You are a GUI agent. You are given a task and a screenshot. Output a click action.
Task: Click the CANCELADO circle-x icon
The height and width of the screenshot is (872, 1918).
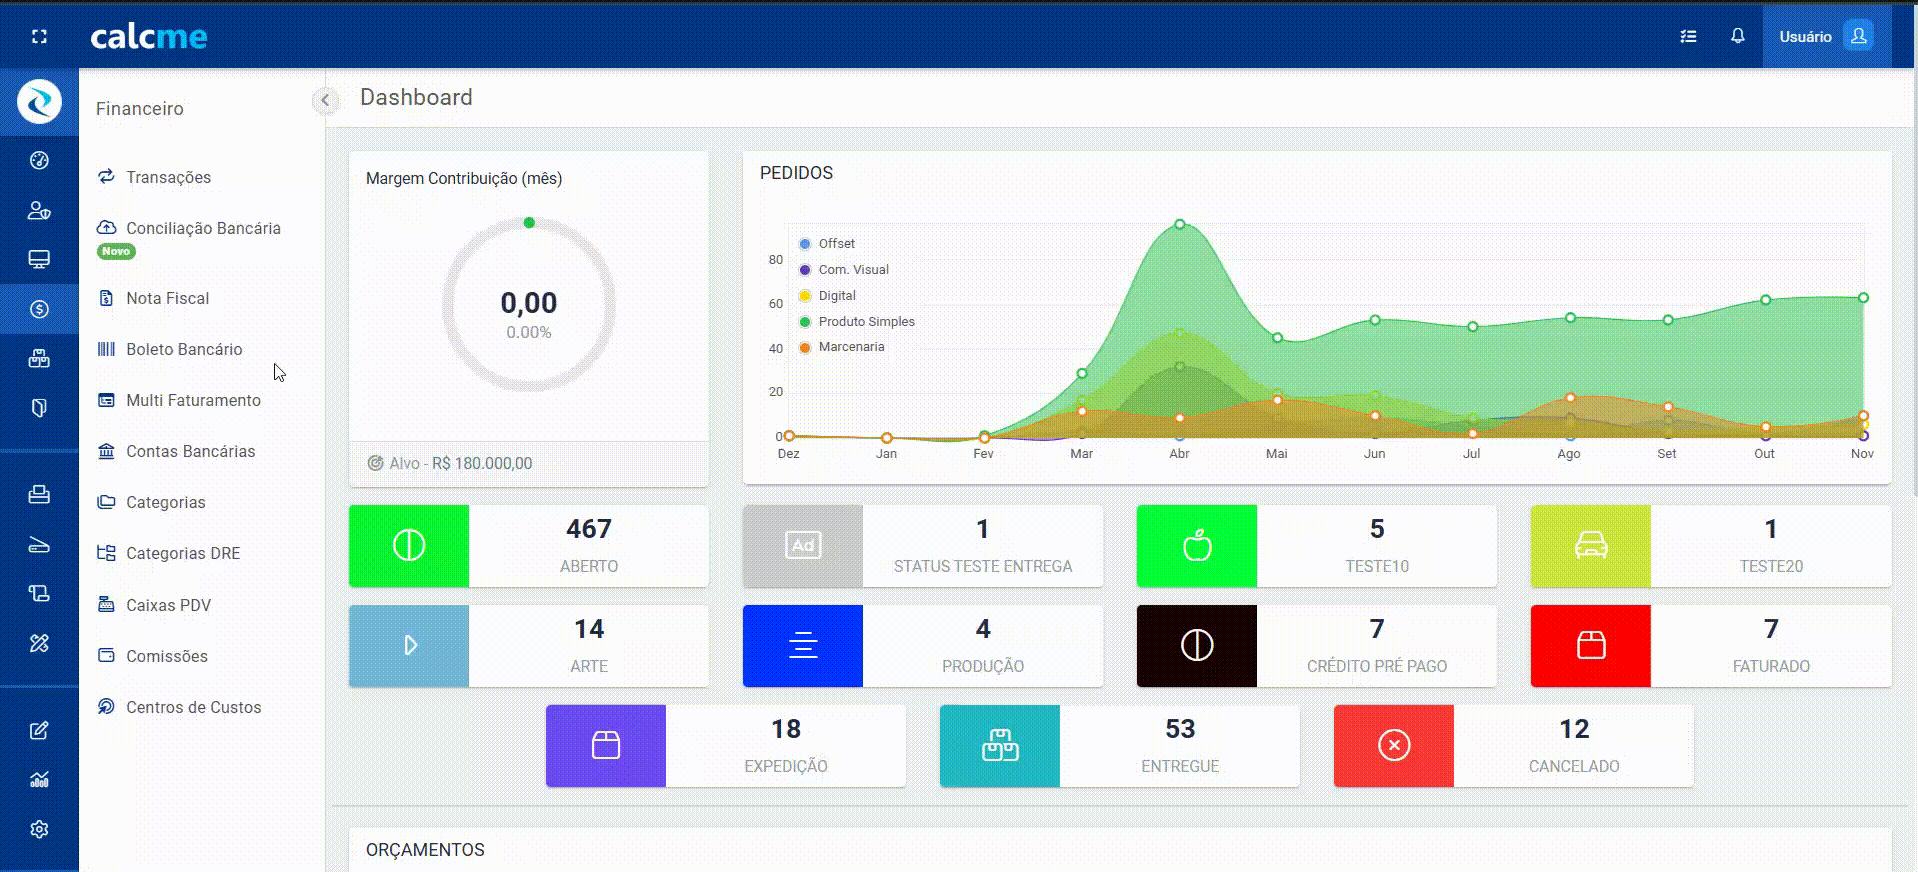[1394, 746]
